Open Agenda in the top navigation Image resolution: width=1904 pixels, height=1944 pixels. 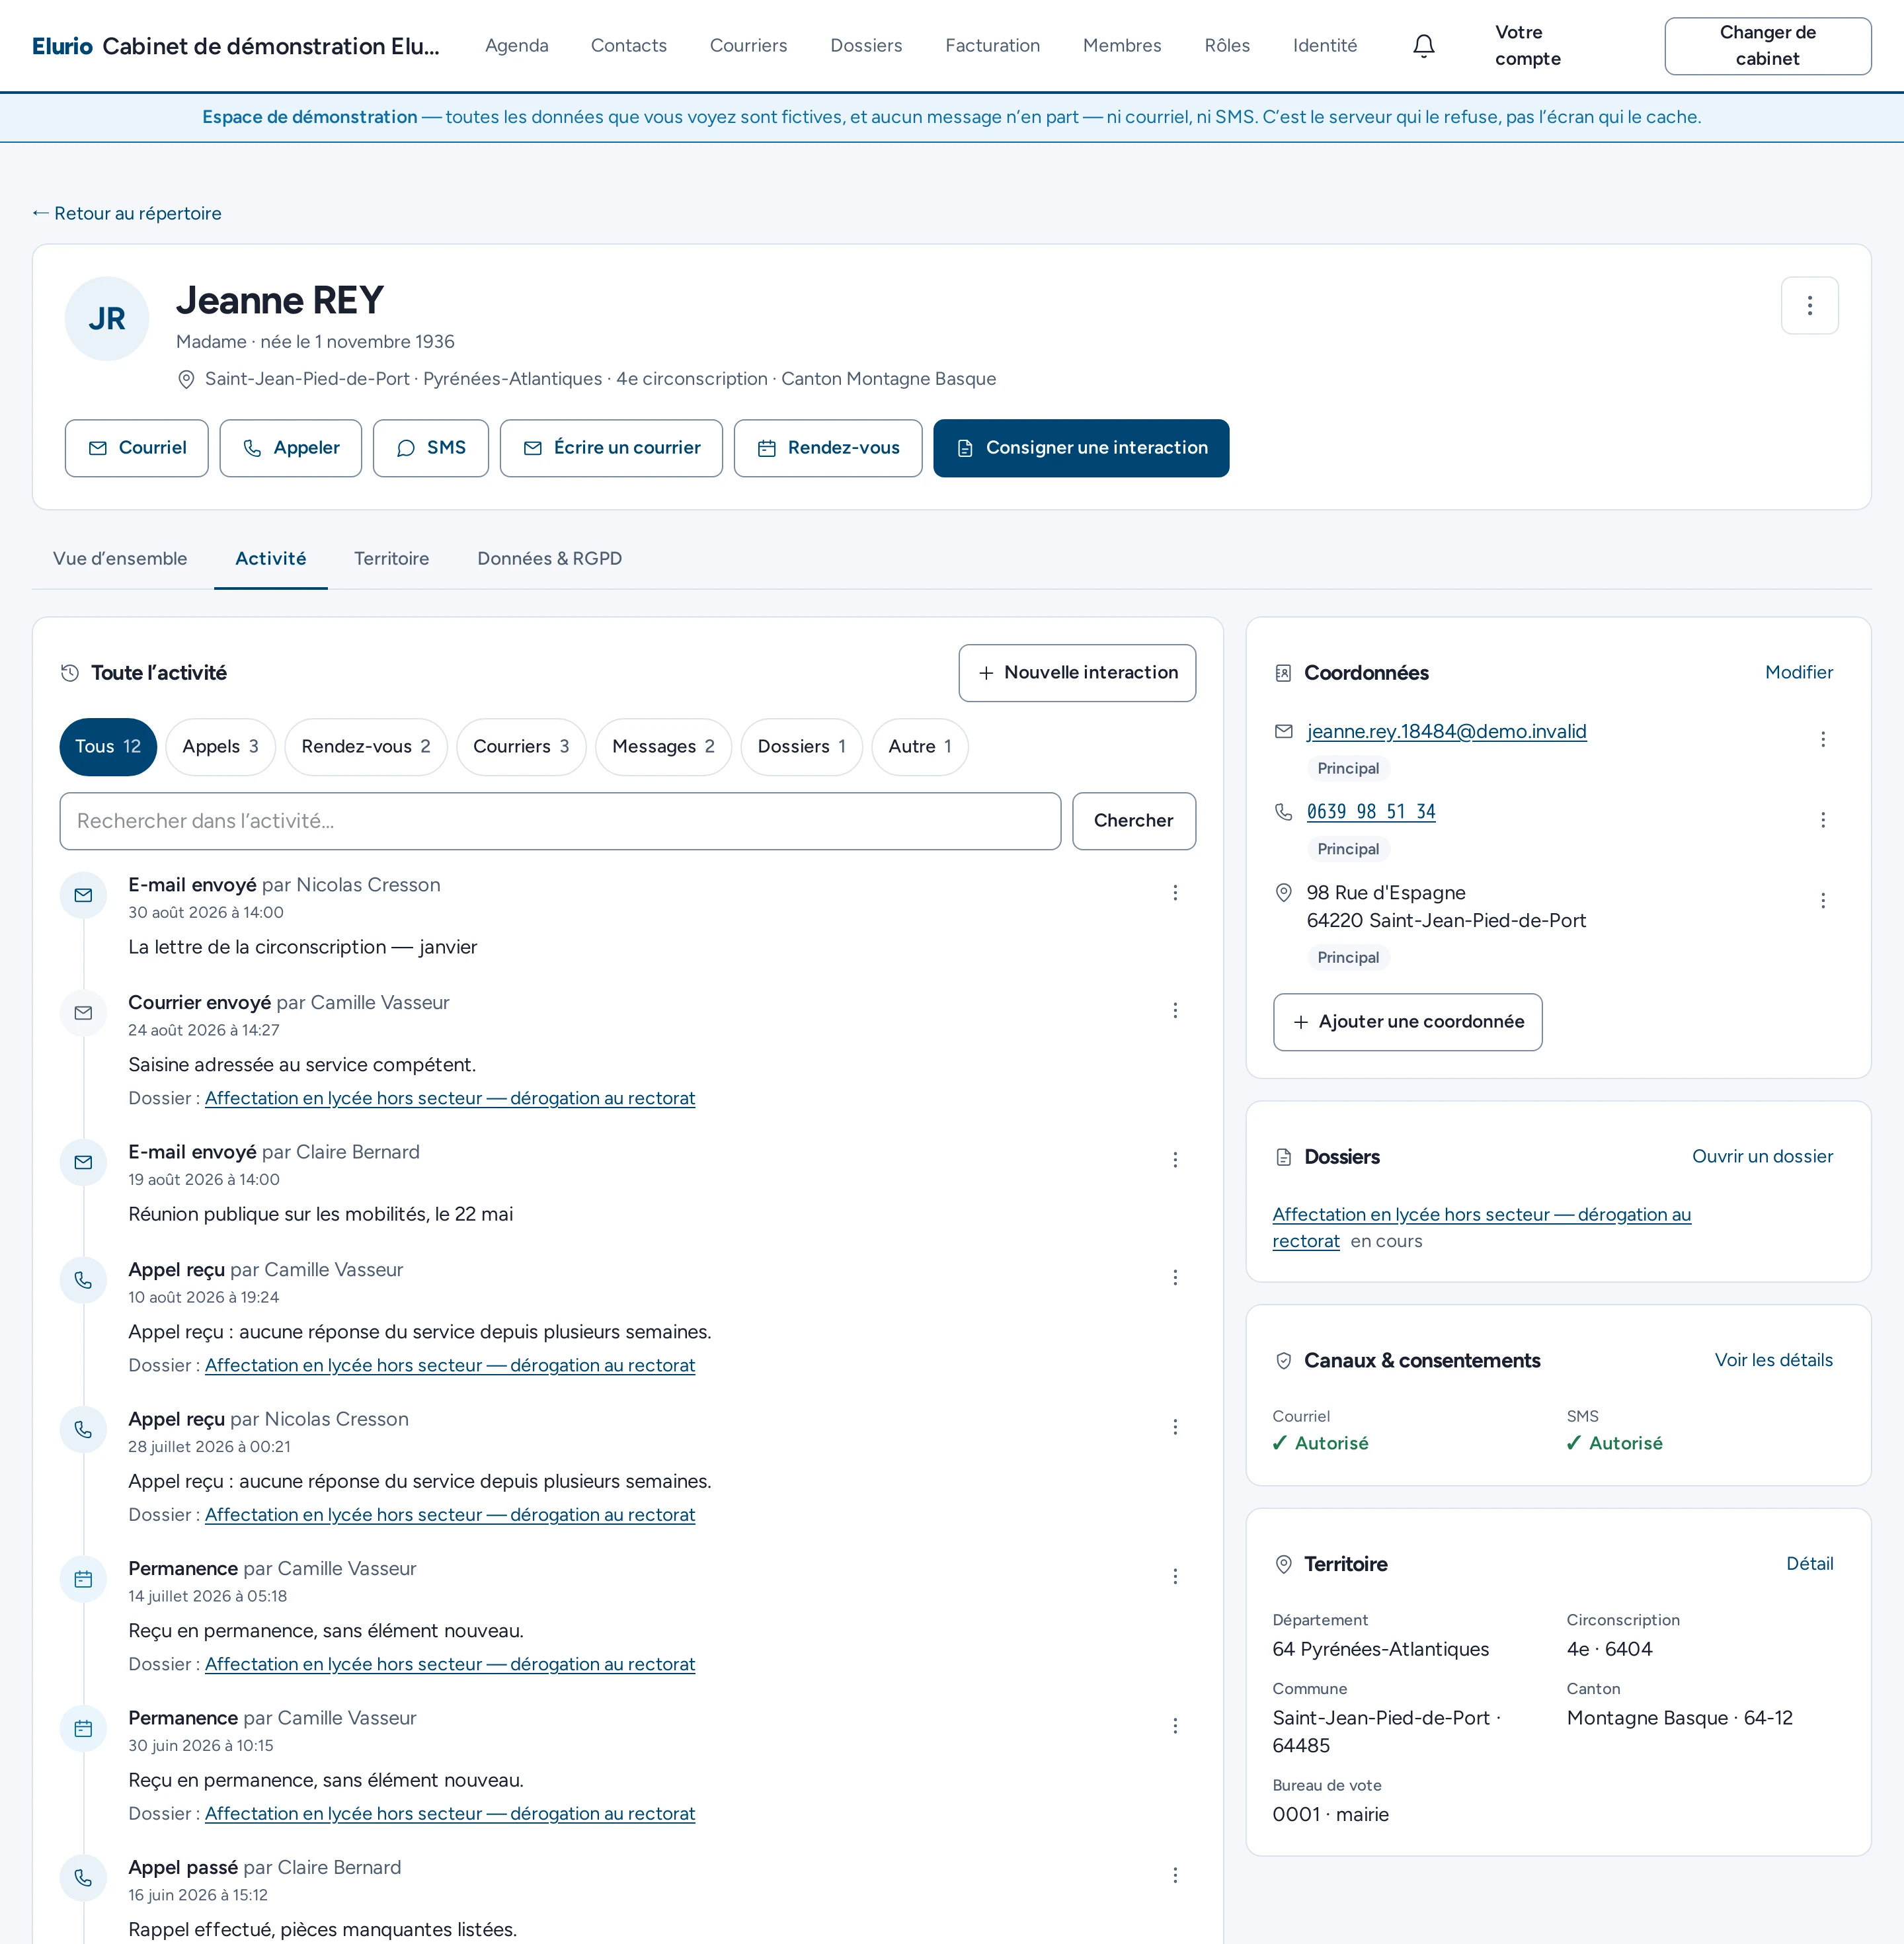[517, 46]
